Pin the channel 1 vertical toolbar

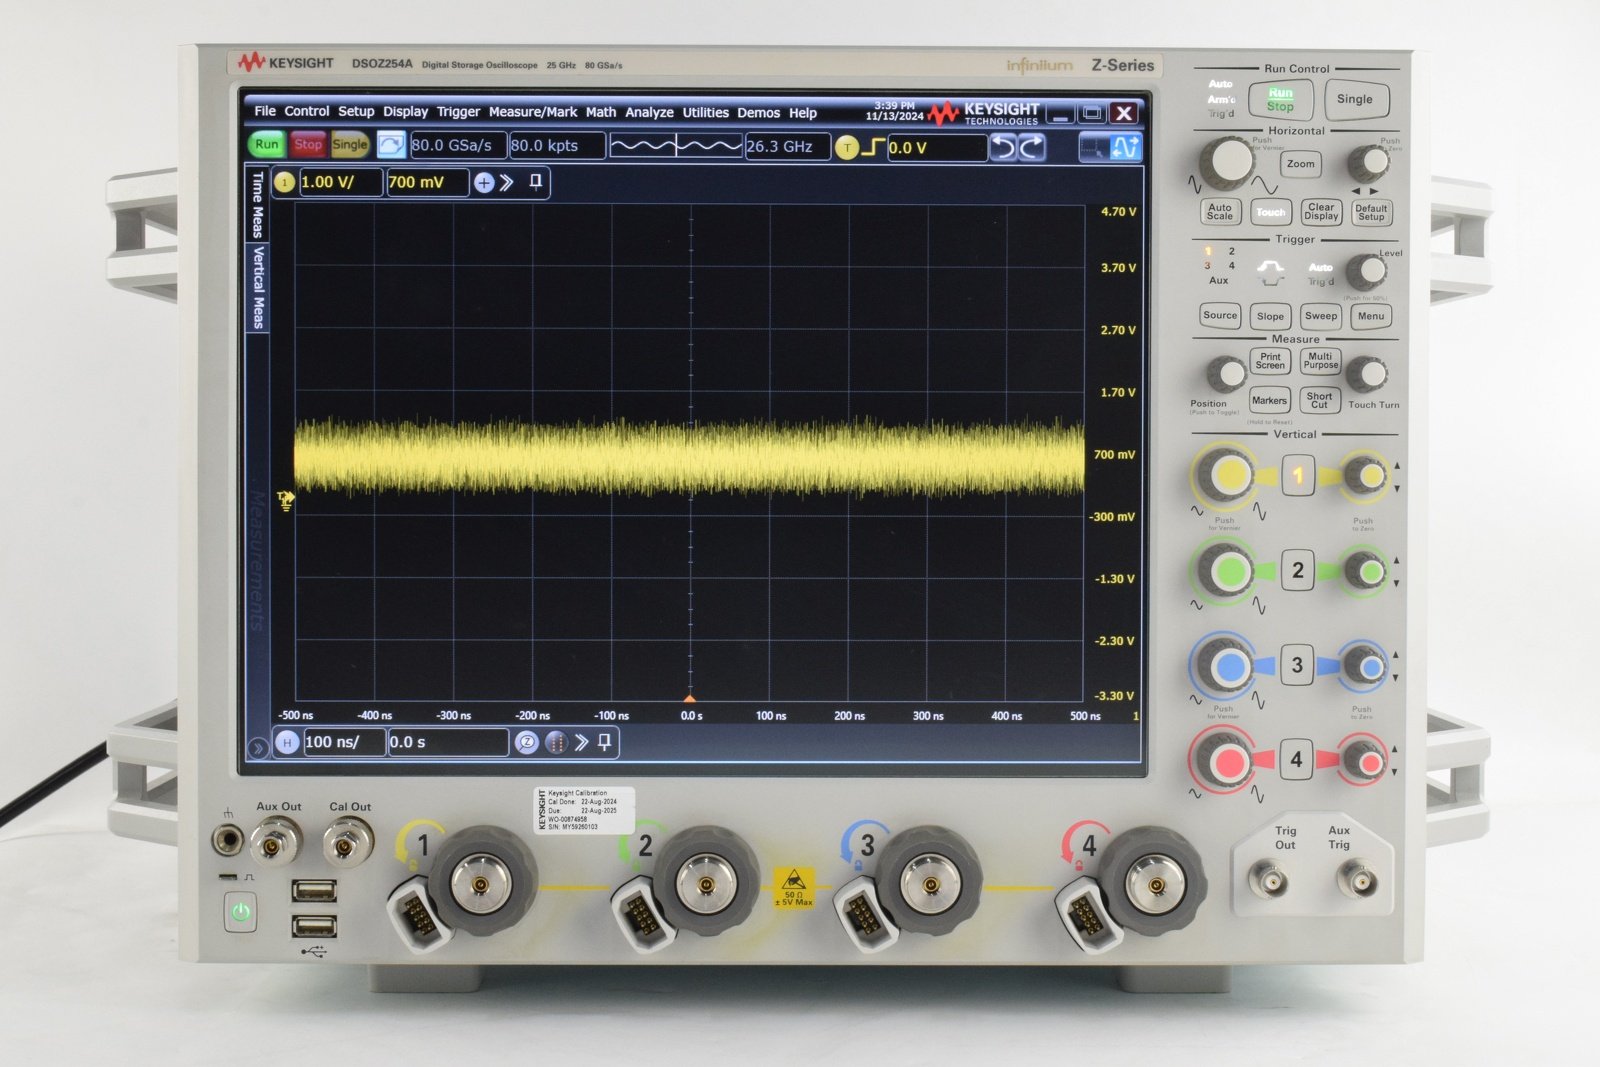point(536,181)
